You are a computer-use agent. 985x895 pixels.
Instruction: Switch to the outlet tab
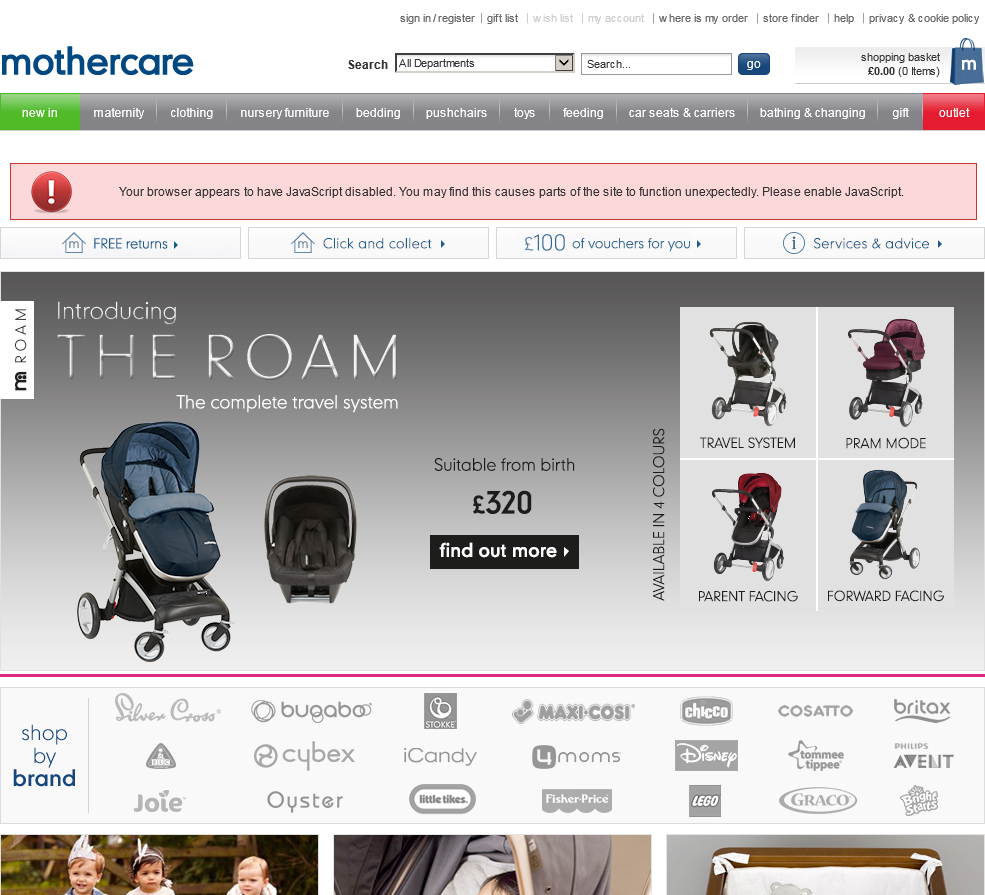(x=954, y=112)
